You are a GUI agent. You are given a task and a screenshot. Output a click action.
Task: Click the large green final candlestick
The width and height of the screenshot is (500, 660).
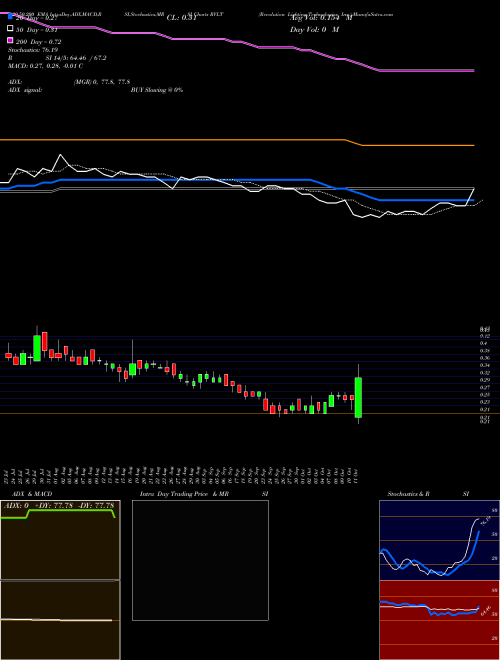359,397
